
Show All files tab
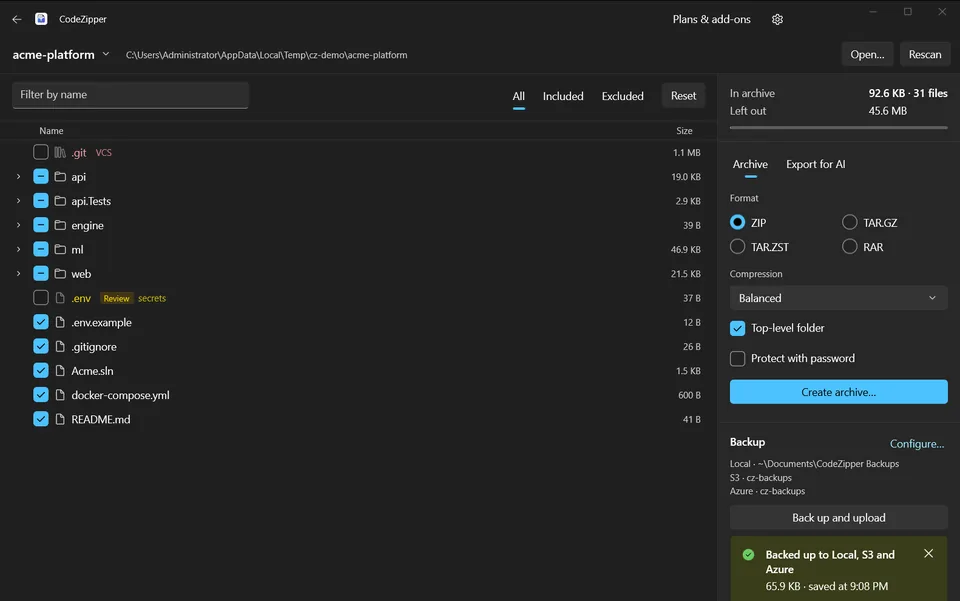tap(519, 96)
